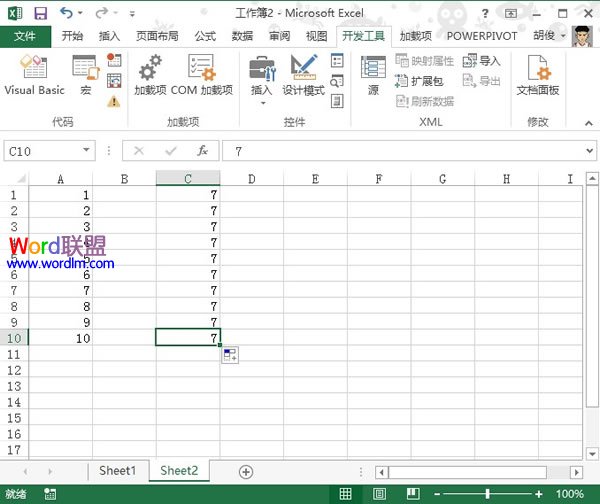Click cell A10 containing 10
600x504 pixels.
(x=60, y=338)
